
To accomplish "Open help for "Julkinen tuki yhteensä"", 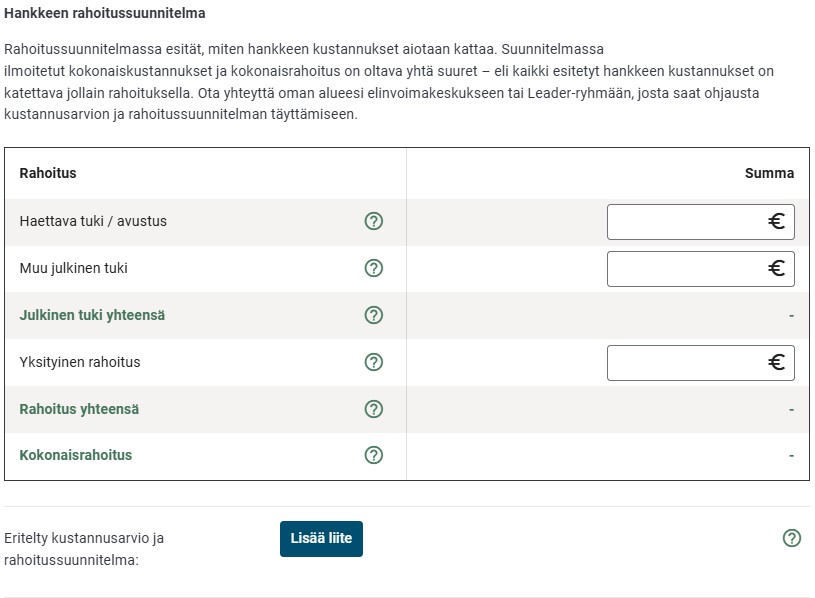I will point(374,315).
